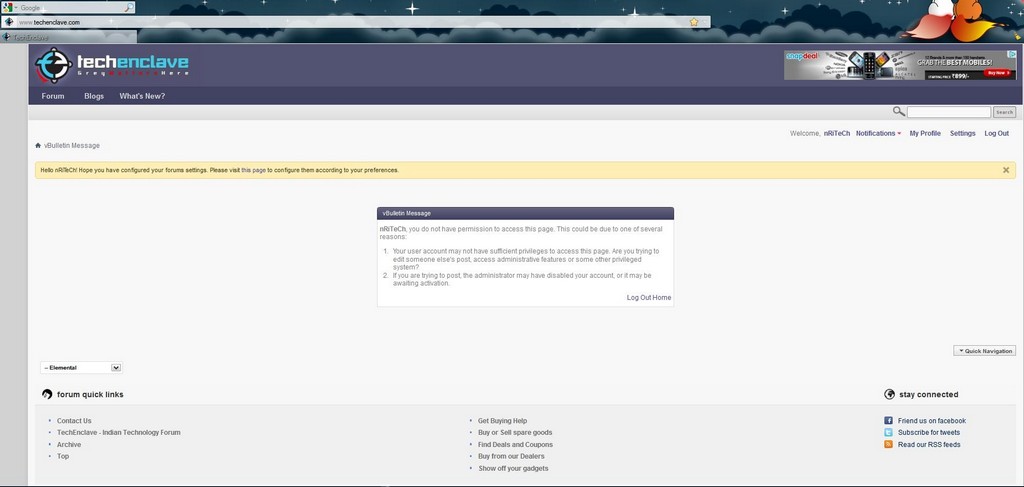The height and width of the screenshot is (487, 1024).
Task: Click the forum search input field
Action: (x=948, y=112)
